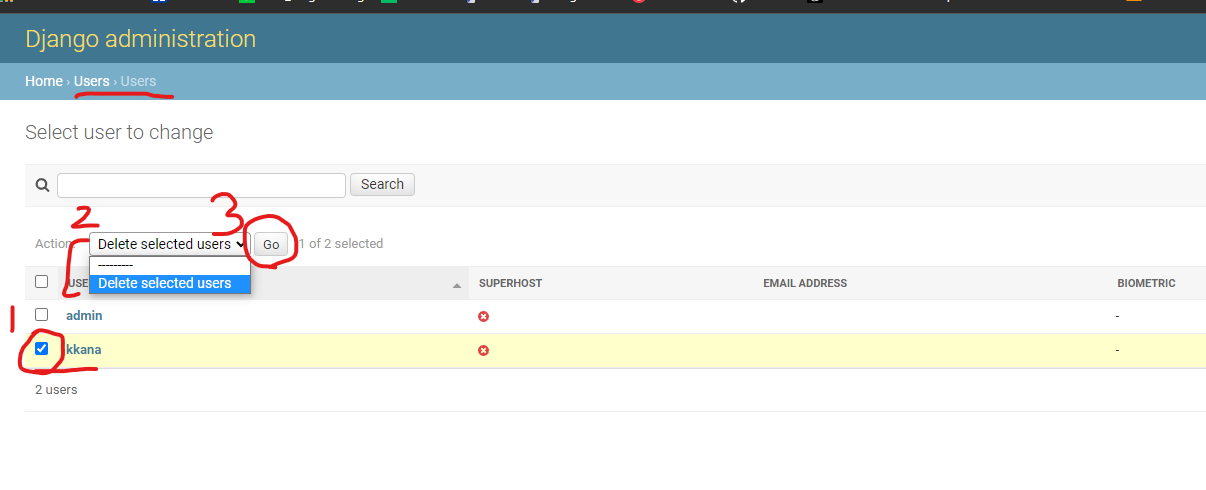The image size is (1206, 490).
Task: Click the Search button
Action: tap(382, 184)
